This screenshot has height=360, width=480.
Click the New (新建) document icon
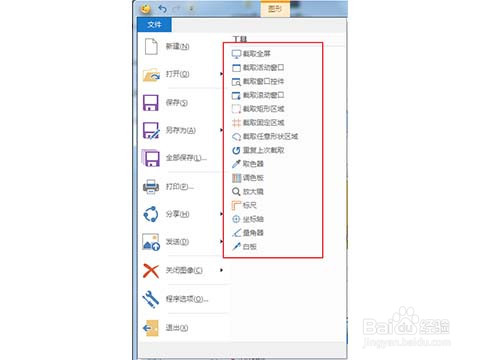click(151, 47)
